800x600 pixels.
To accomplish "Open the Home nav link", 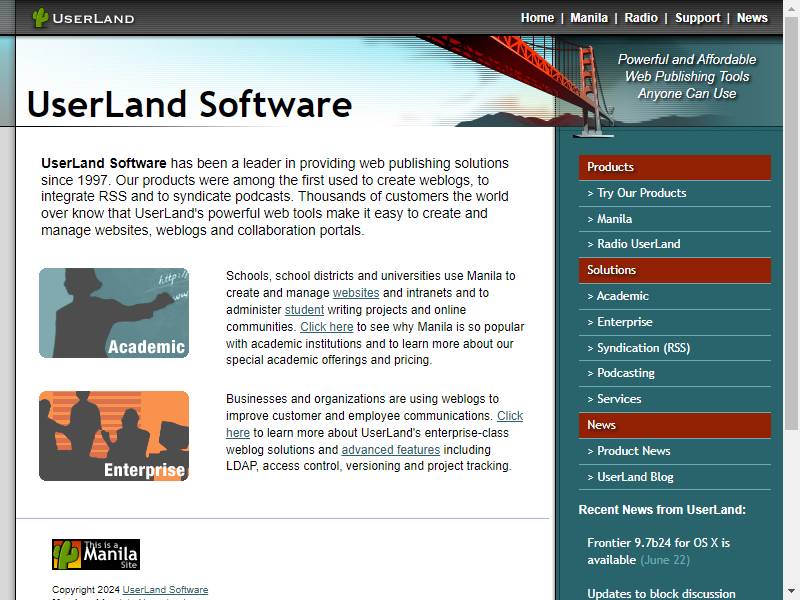I will coord(537,18).
